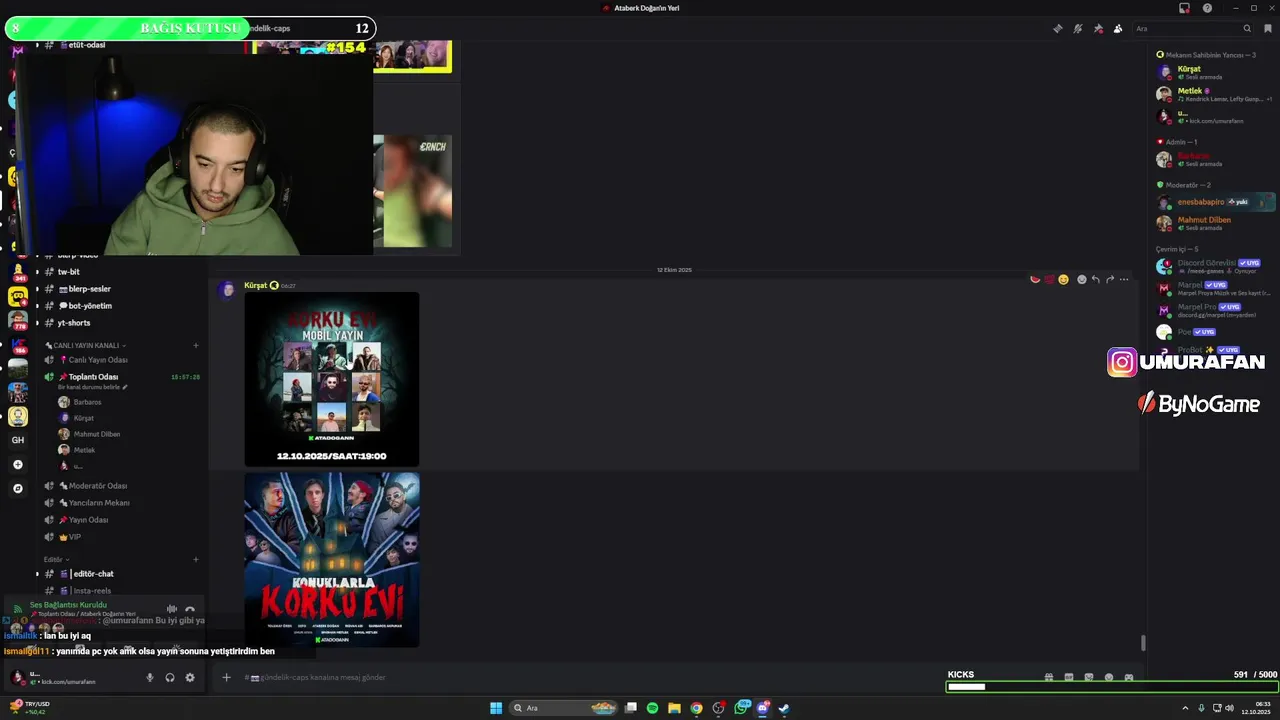Open the Threads icon in channel header

1058,29
